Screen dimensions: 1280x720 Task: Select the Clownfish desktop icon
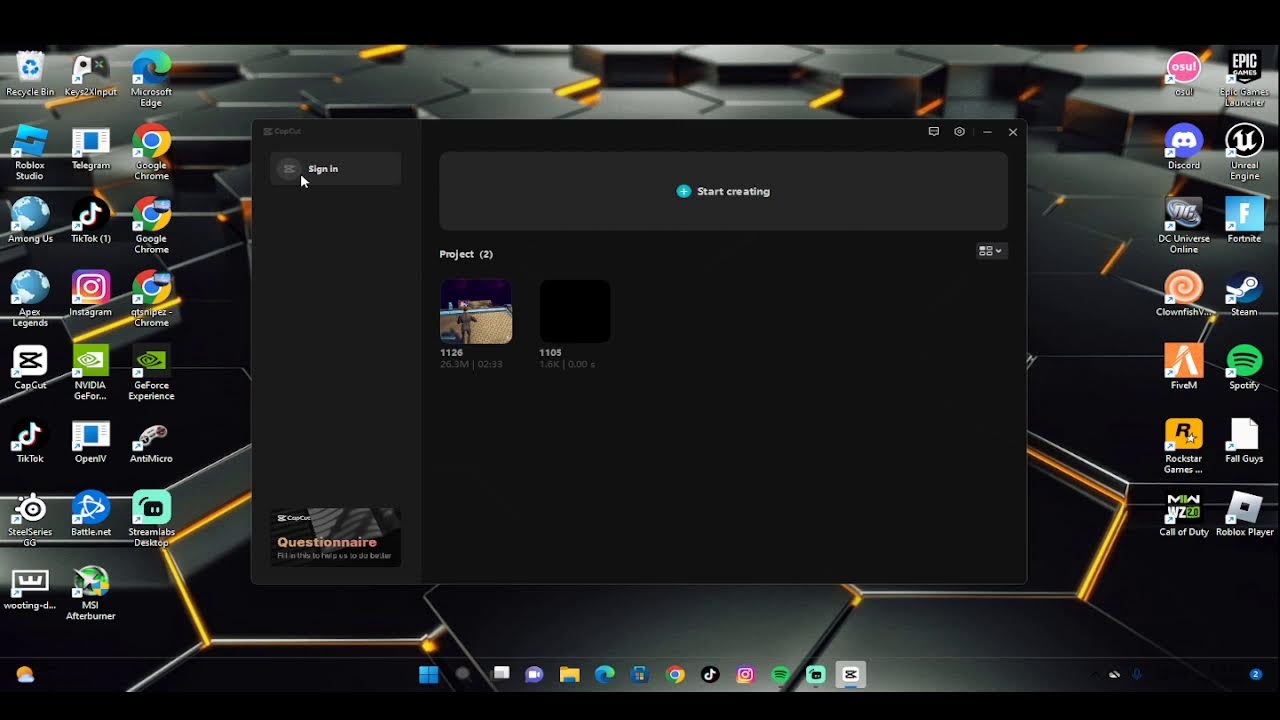1184,294
